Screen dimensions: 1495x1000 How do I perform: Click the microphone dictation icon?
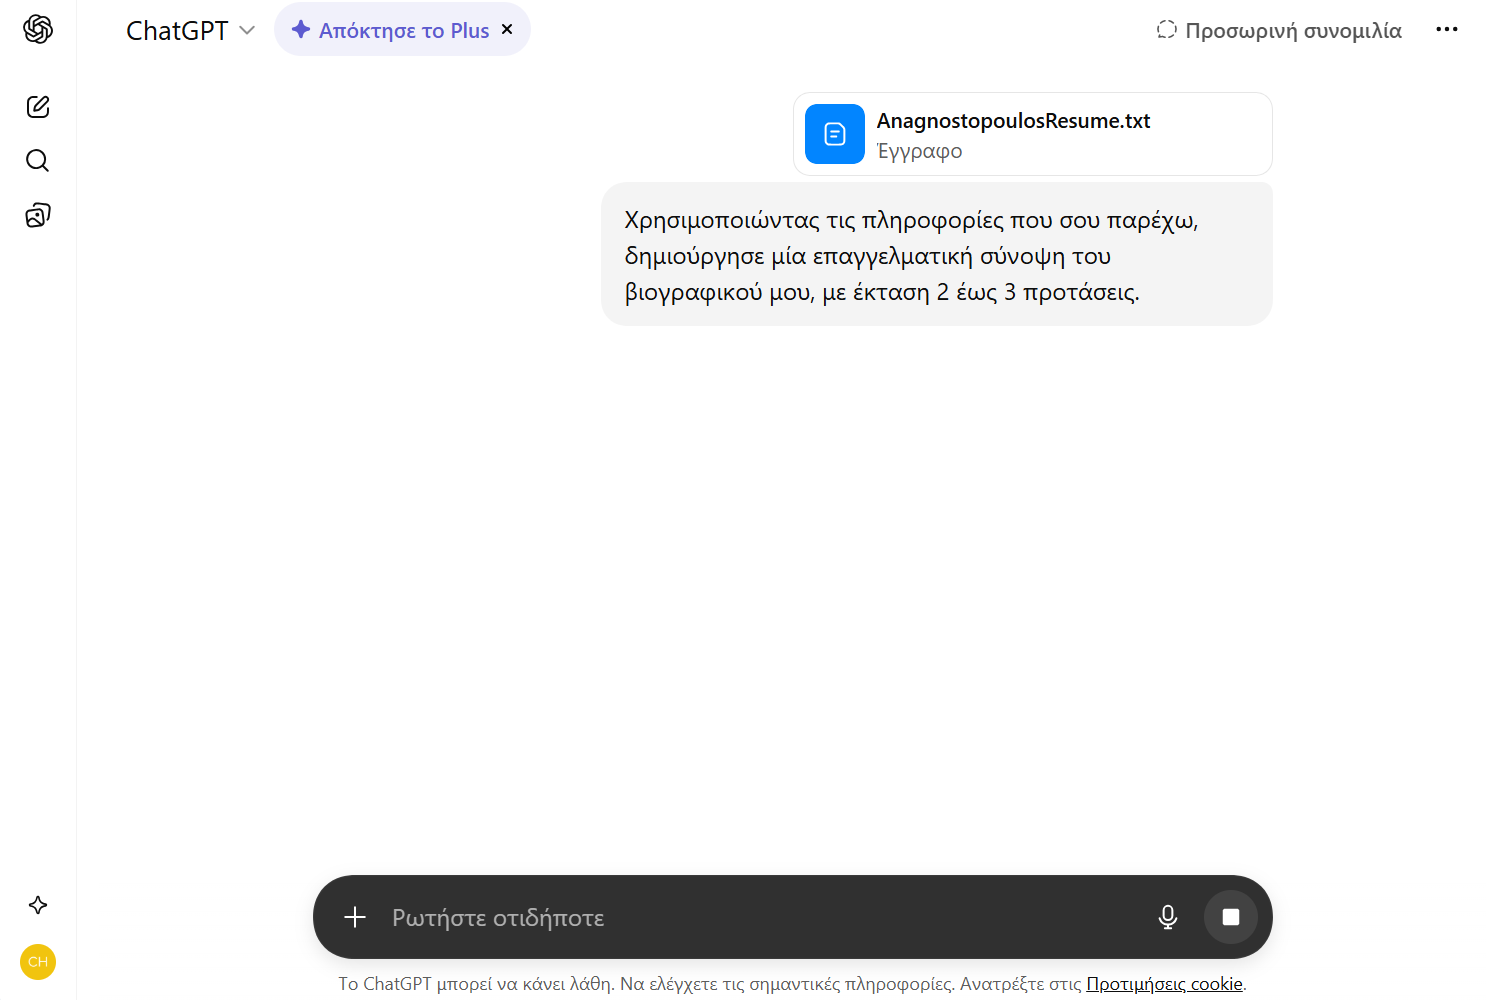click(x=1167, y=917)
